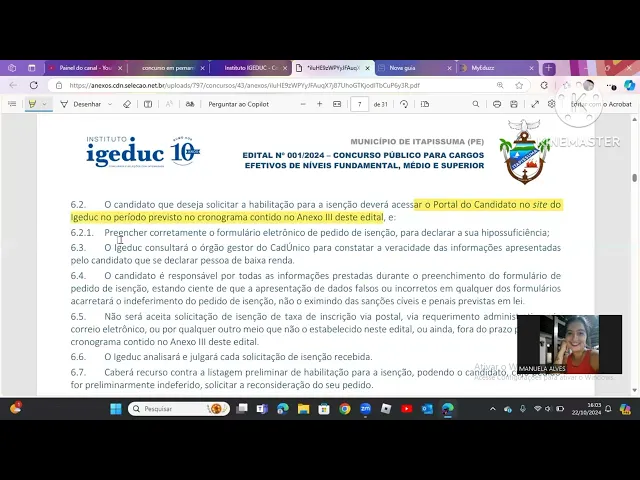Screen dimensions: 640x480
Task: Toggle the page view layout icon
Action: click(425, 104)
